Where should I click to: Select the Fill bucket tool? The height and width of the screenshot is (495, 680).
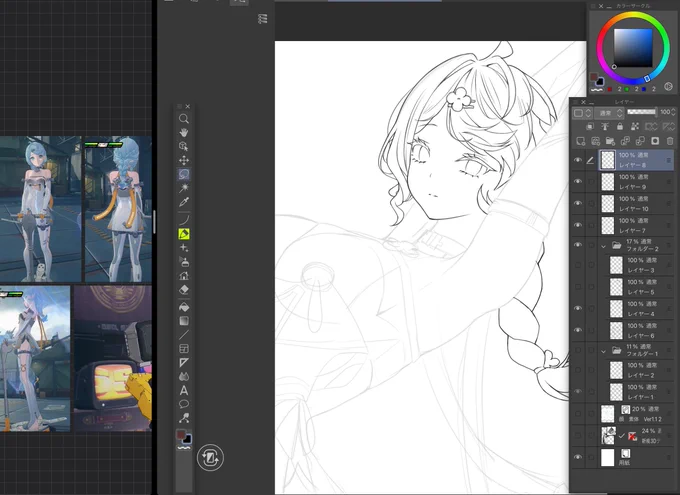(184, 307)
